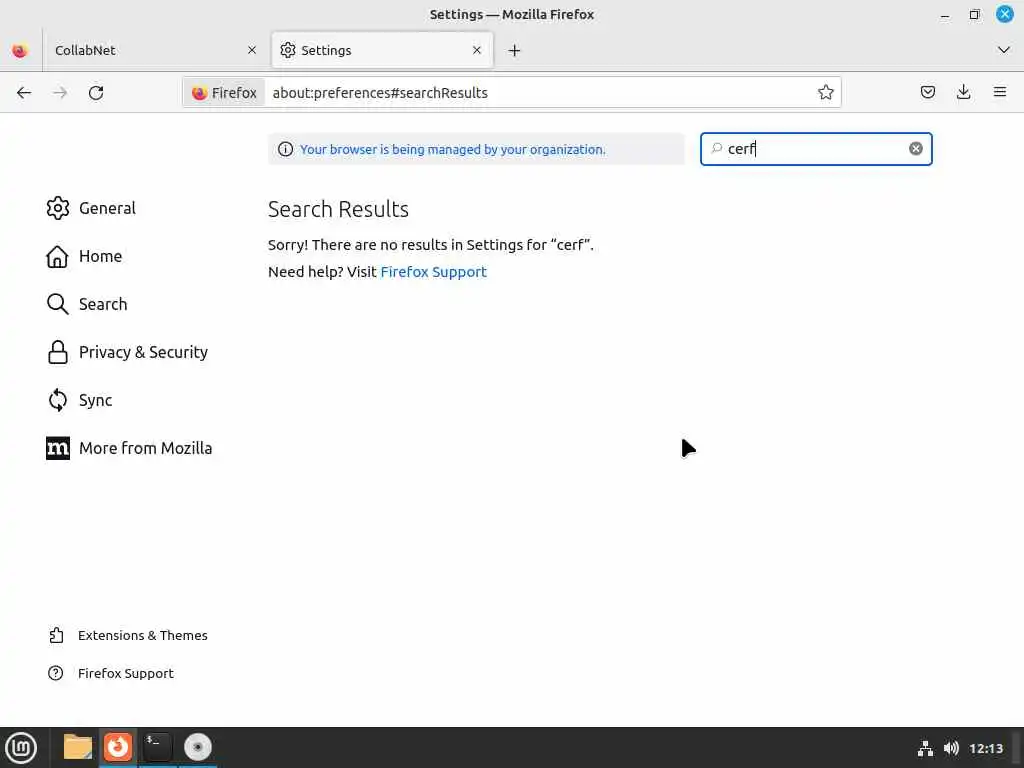Click the Firefox identity box in address bar
This screenshot has height=768, width=1024.
click(x=225, y=93)
